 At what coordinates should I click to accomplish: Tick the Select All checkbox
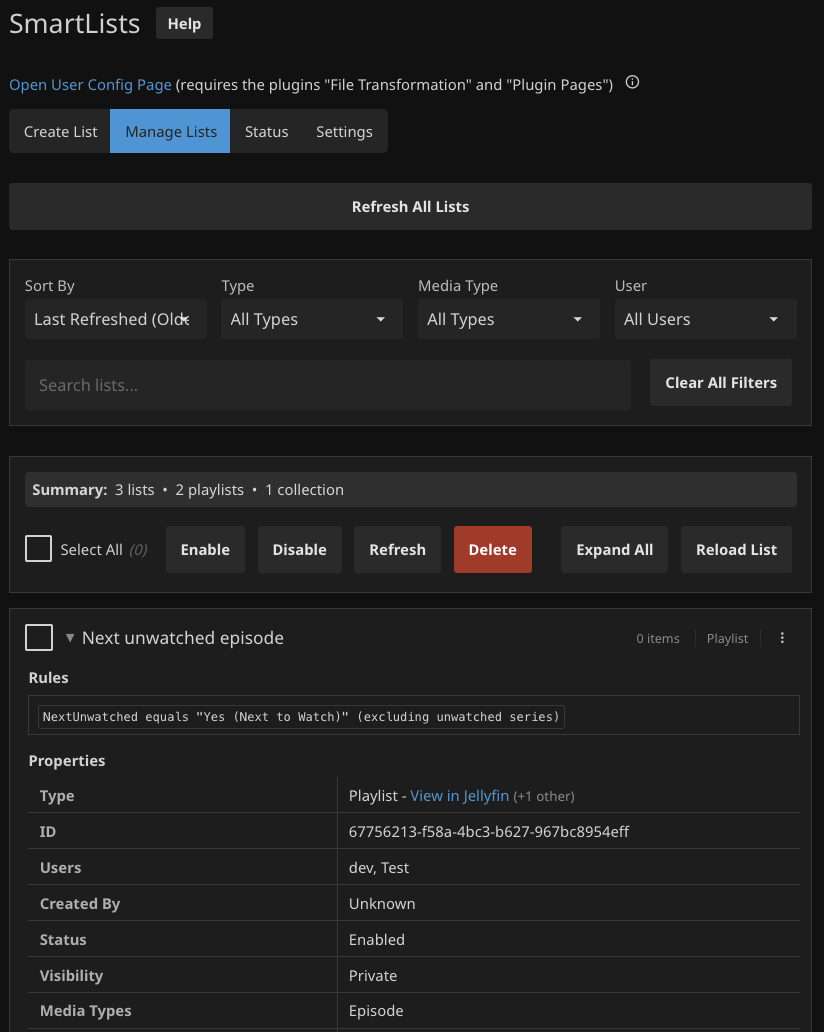click(x=38, y=548)
